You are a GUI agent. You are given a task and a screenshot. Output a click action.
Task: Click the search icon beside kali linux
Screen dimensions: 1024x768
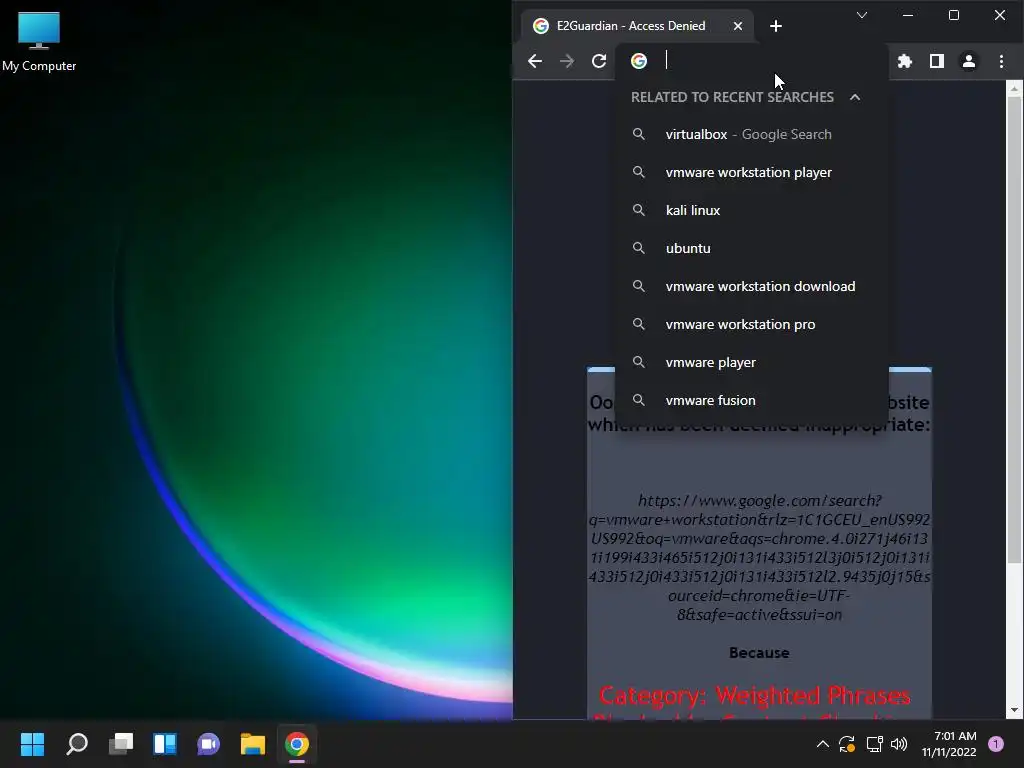(639, 210)
